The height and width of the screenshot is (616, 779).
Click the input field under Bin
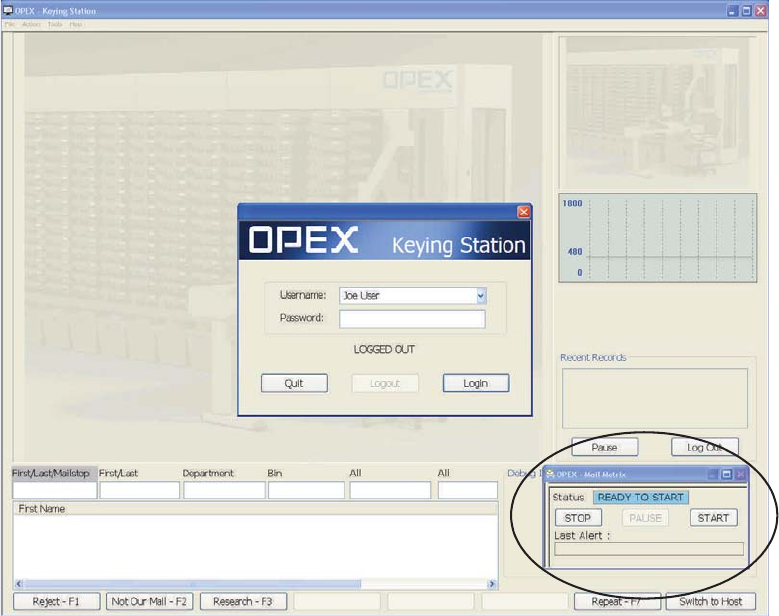tap(306, 490)
